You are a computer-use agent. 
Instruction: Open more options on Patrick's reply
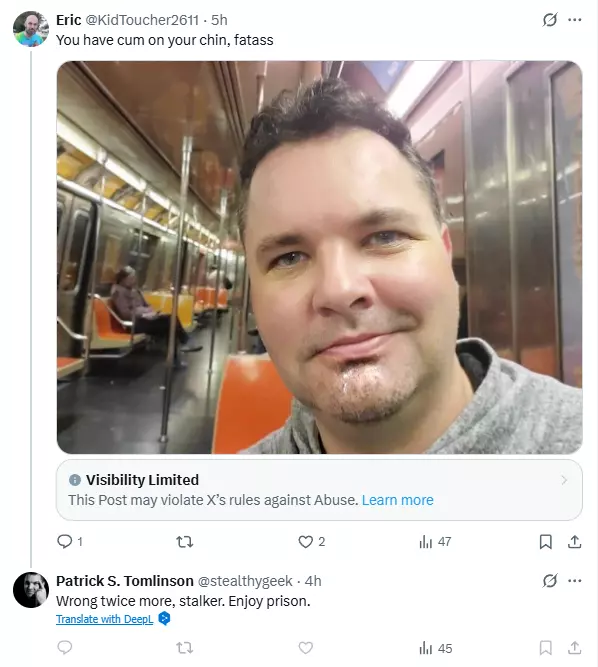tap(575, 581)
